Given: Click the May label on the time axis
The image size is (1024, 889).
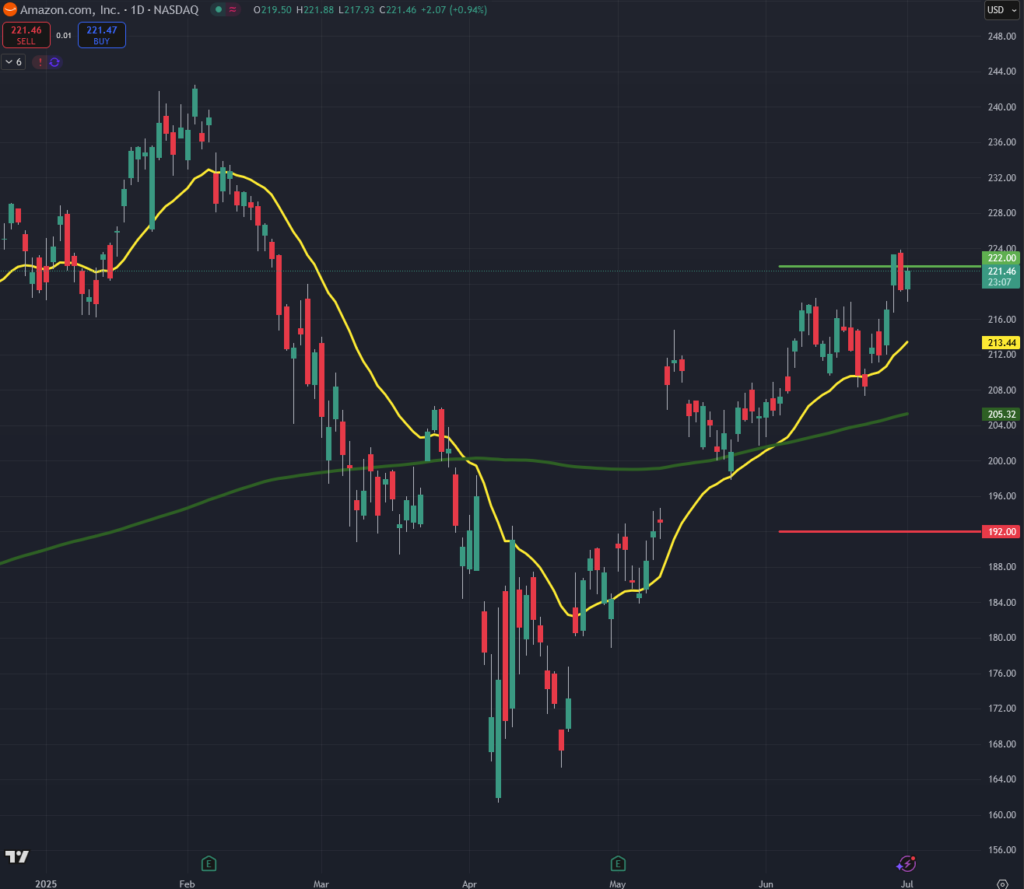Looking at the screenshot, I should point(617,884).
